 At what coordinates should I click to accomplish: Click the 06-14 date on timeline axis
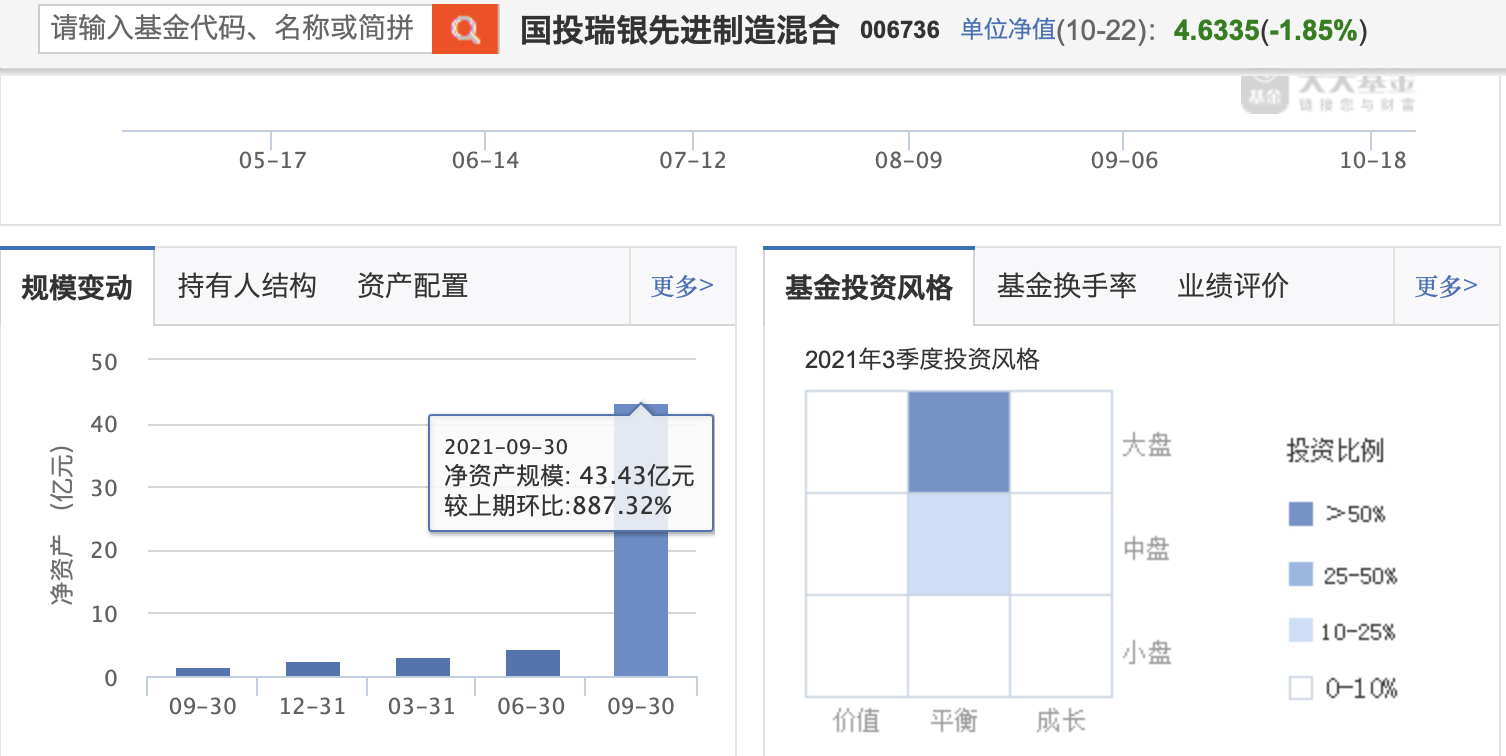pyautogui.click(x=486, y=160)
